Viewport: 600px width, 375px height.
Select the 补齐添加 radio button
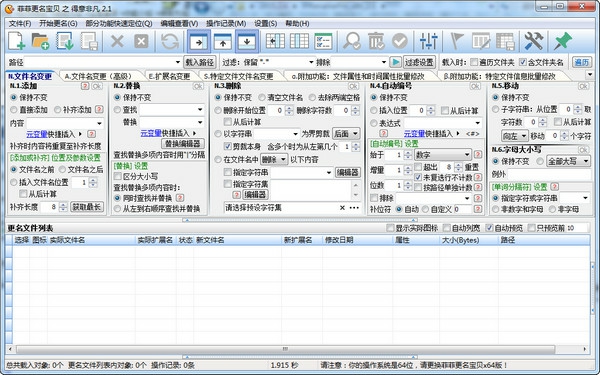[58, 110]
